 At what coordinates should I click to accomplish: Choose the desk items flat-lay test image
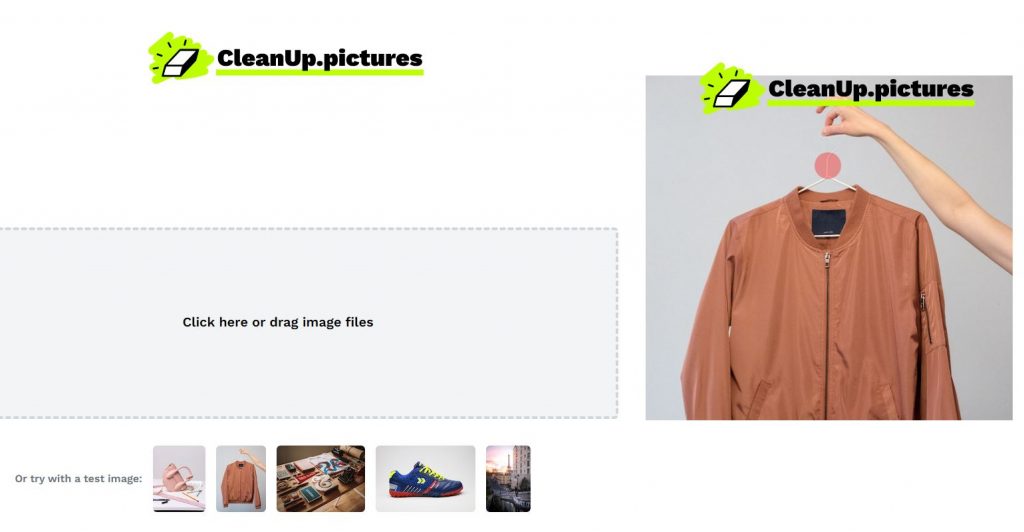click(321, 478)
